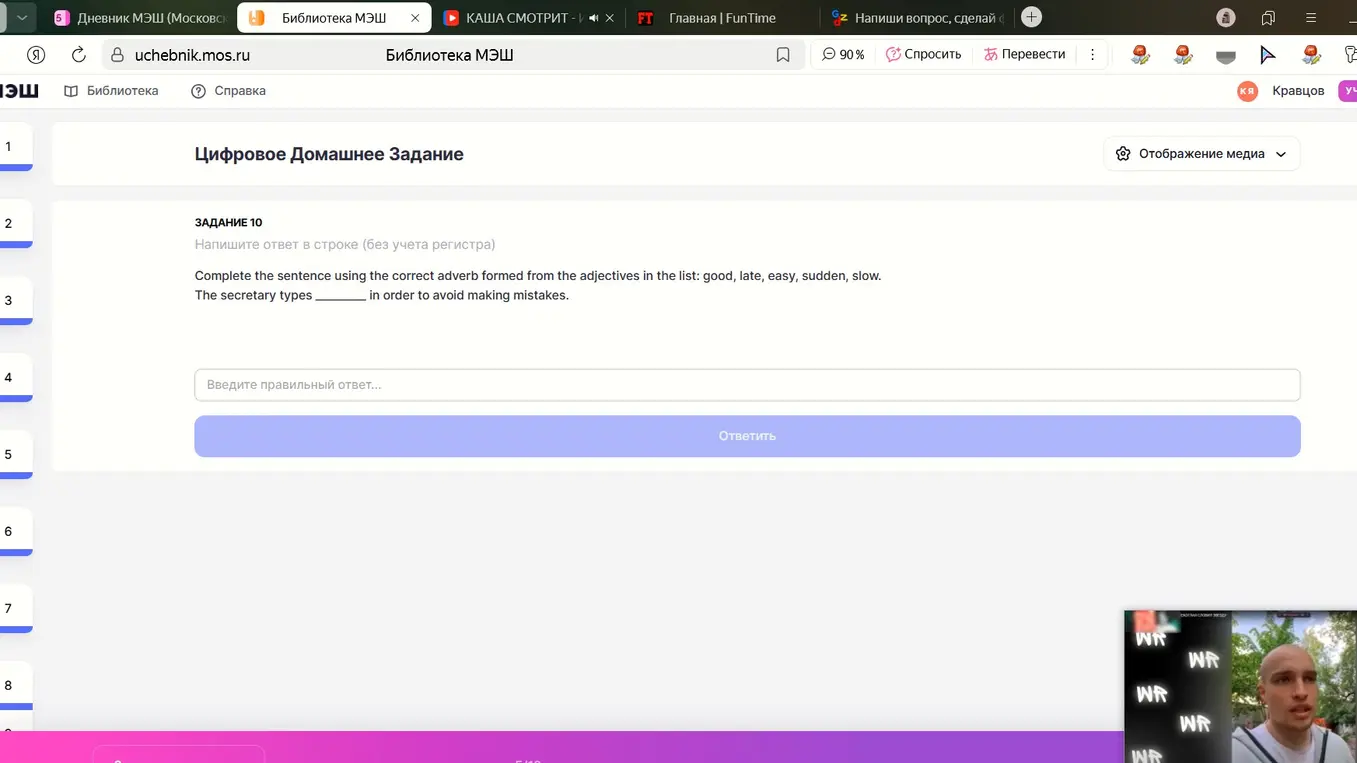Click the last mushroom extension icon at right
1357x763 pixels.
(x=1311, y=55)
